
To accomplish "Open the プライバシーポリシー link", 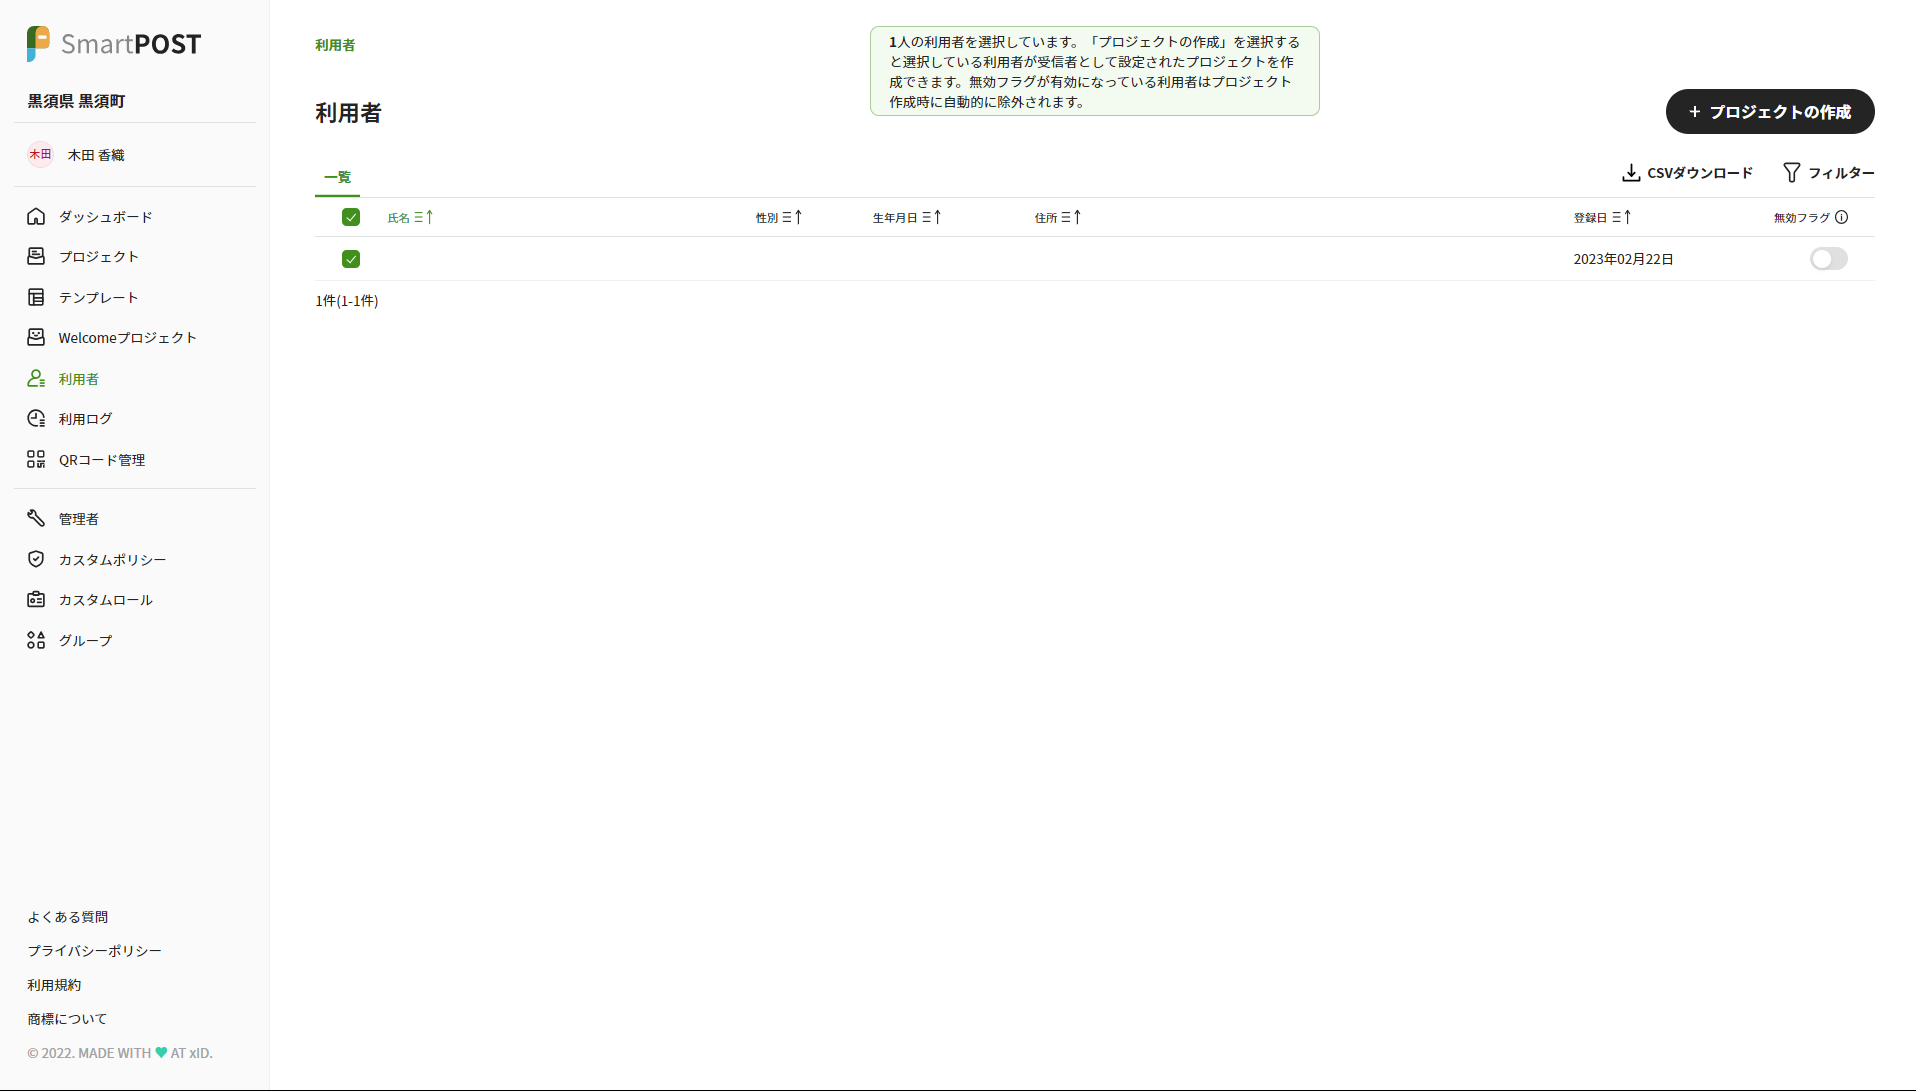I will [x=94, y=950].
